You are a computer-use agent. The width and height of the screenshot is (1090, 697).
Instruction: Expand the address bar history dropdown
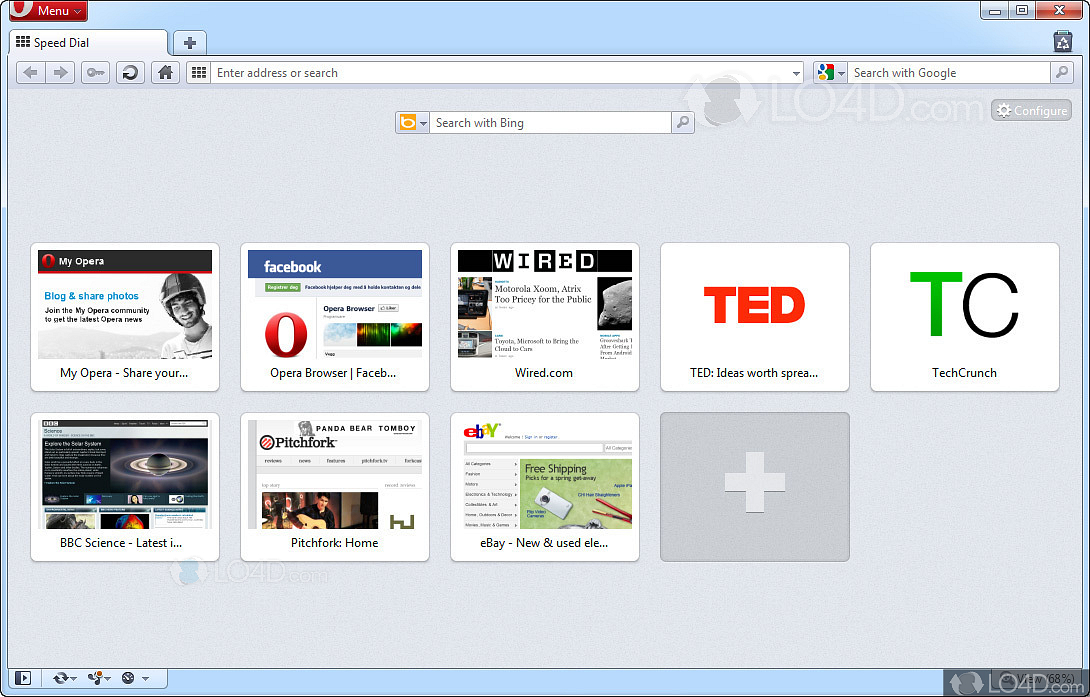[797, 73]
